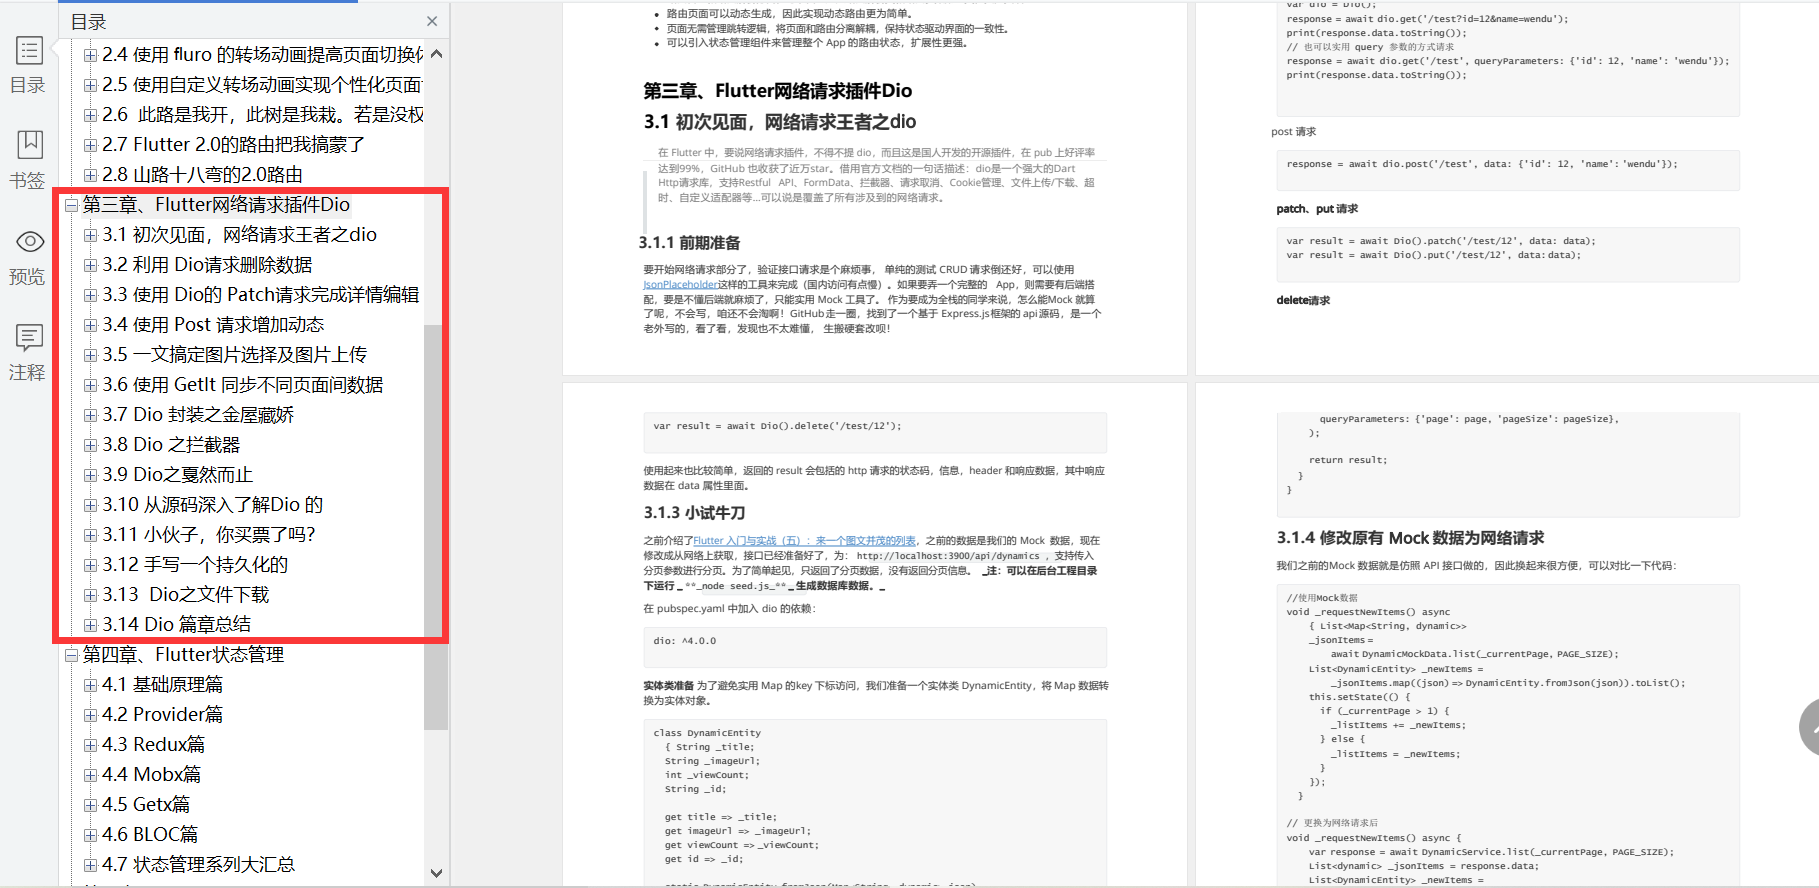Jump to 2.7 Flutter 2.0的路由把我搞蒙了
Screen dimensions: 1819x888
point(234,145)
